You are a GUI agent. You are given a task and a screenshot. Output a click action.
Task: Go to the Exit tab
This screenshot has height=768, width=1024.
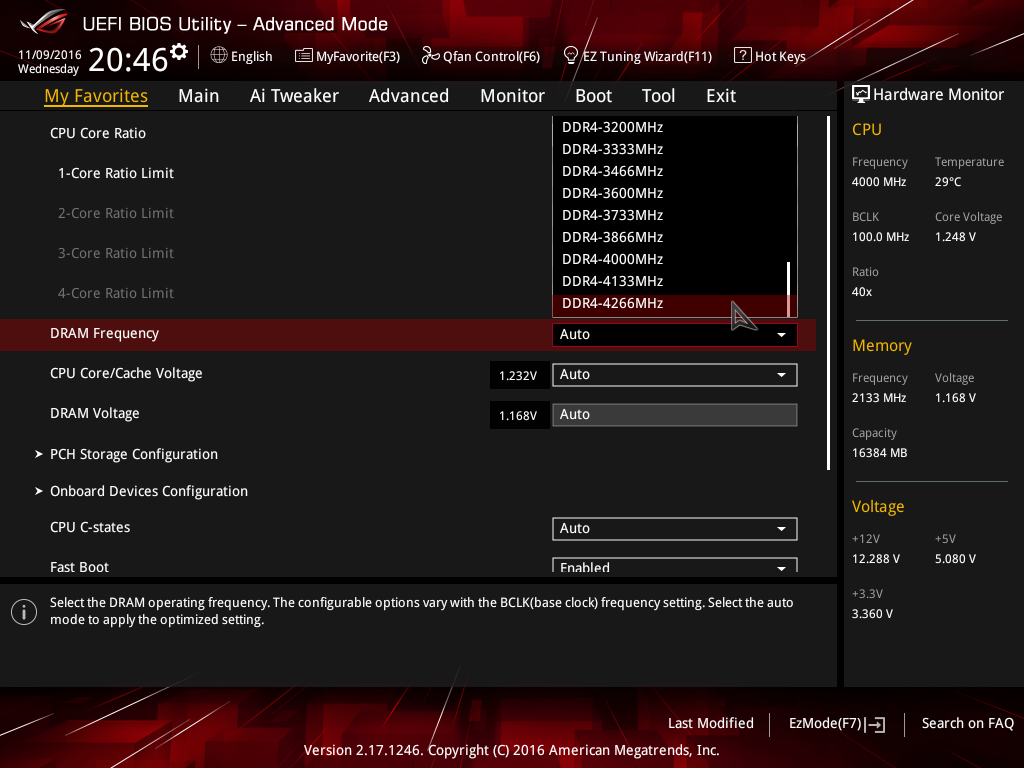pyautogui.click(x=721, y=96)
